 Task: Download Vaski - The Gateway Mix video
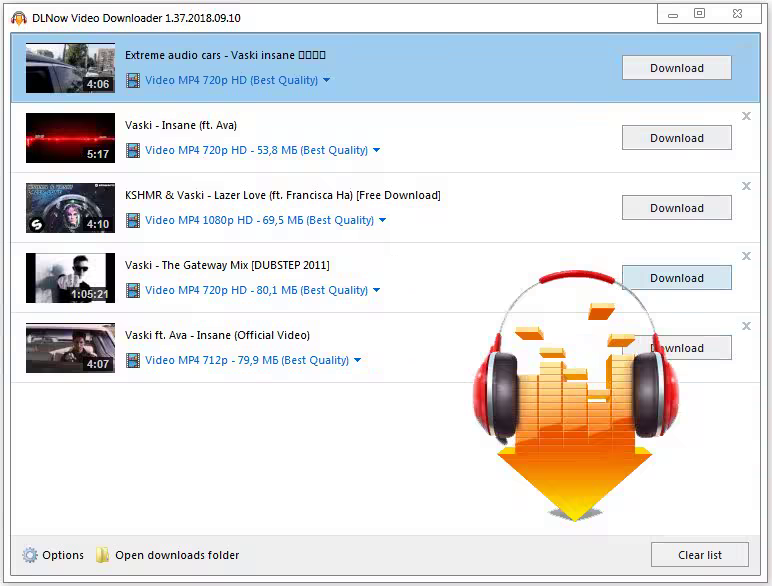point(676,278)
